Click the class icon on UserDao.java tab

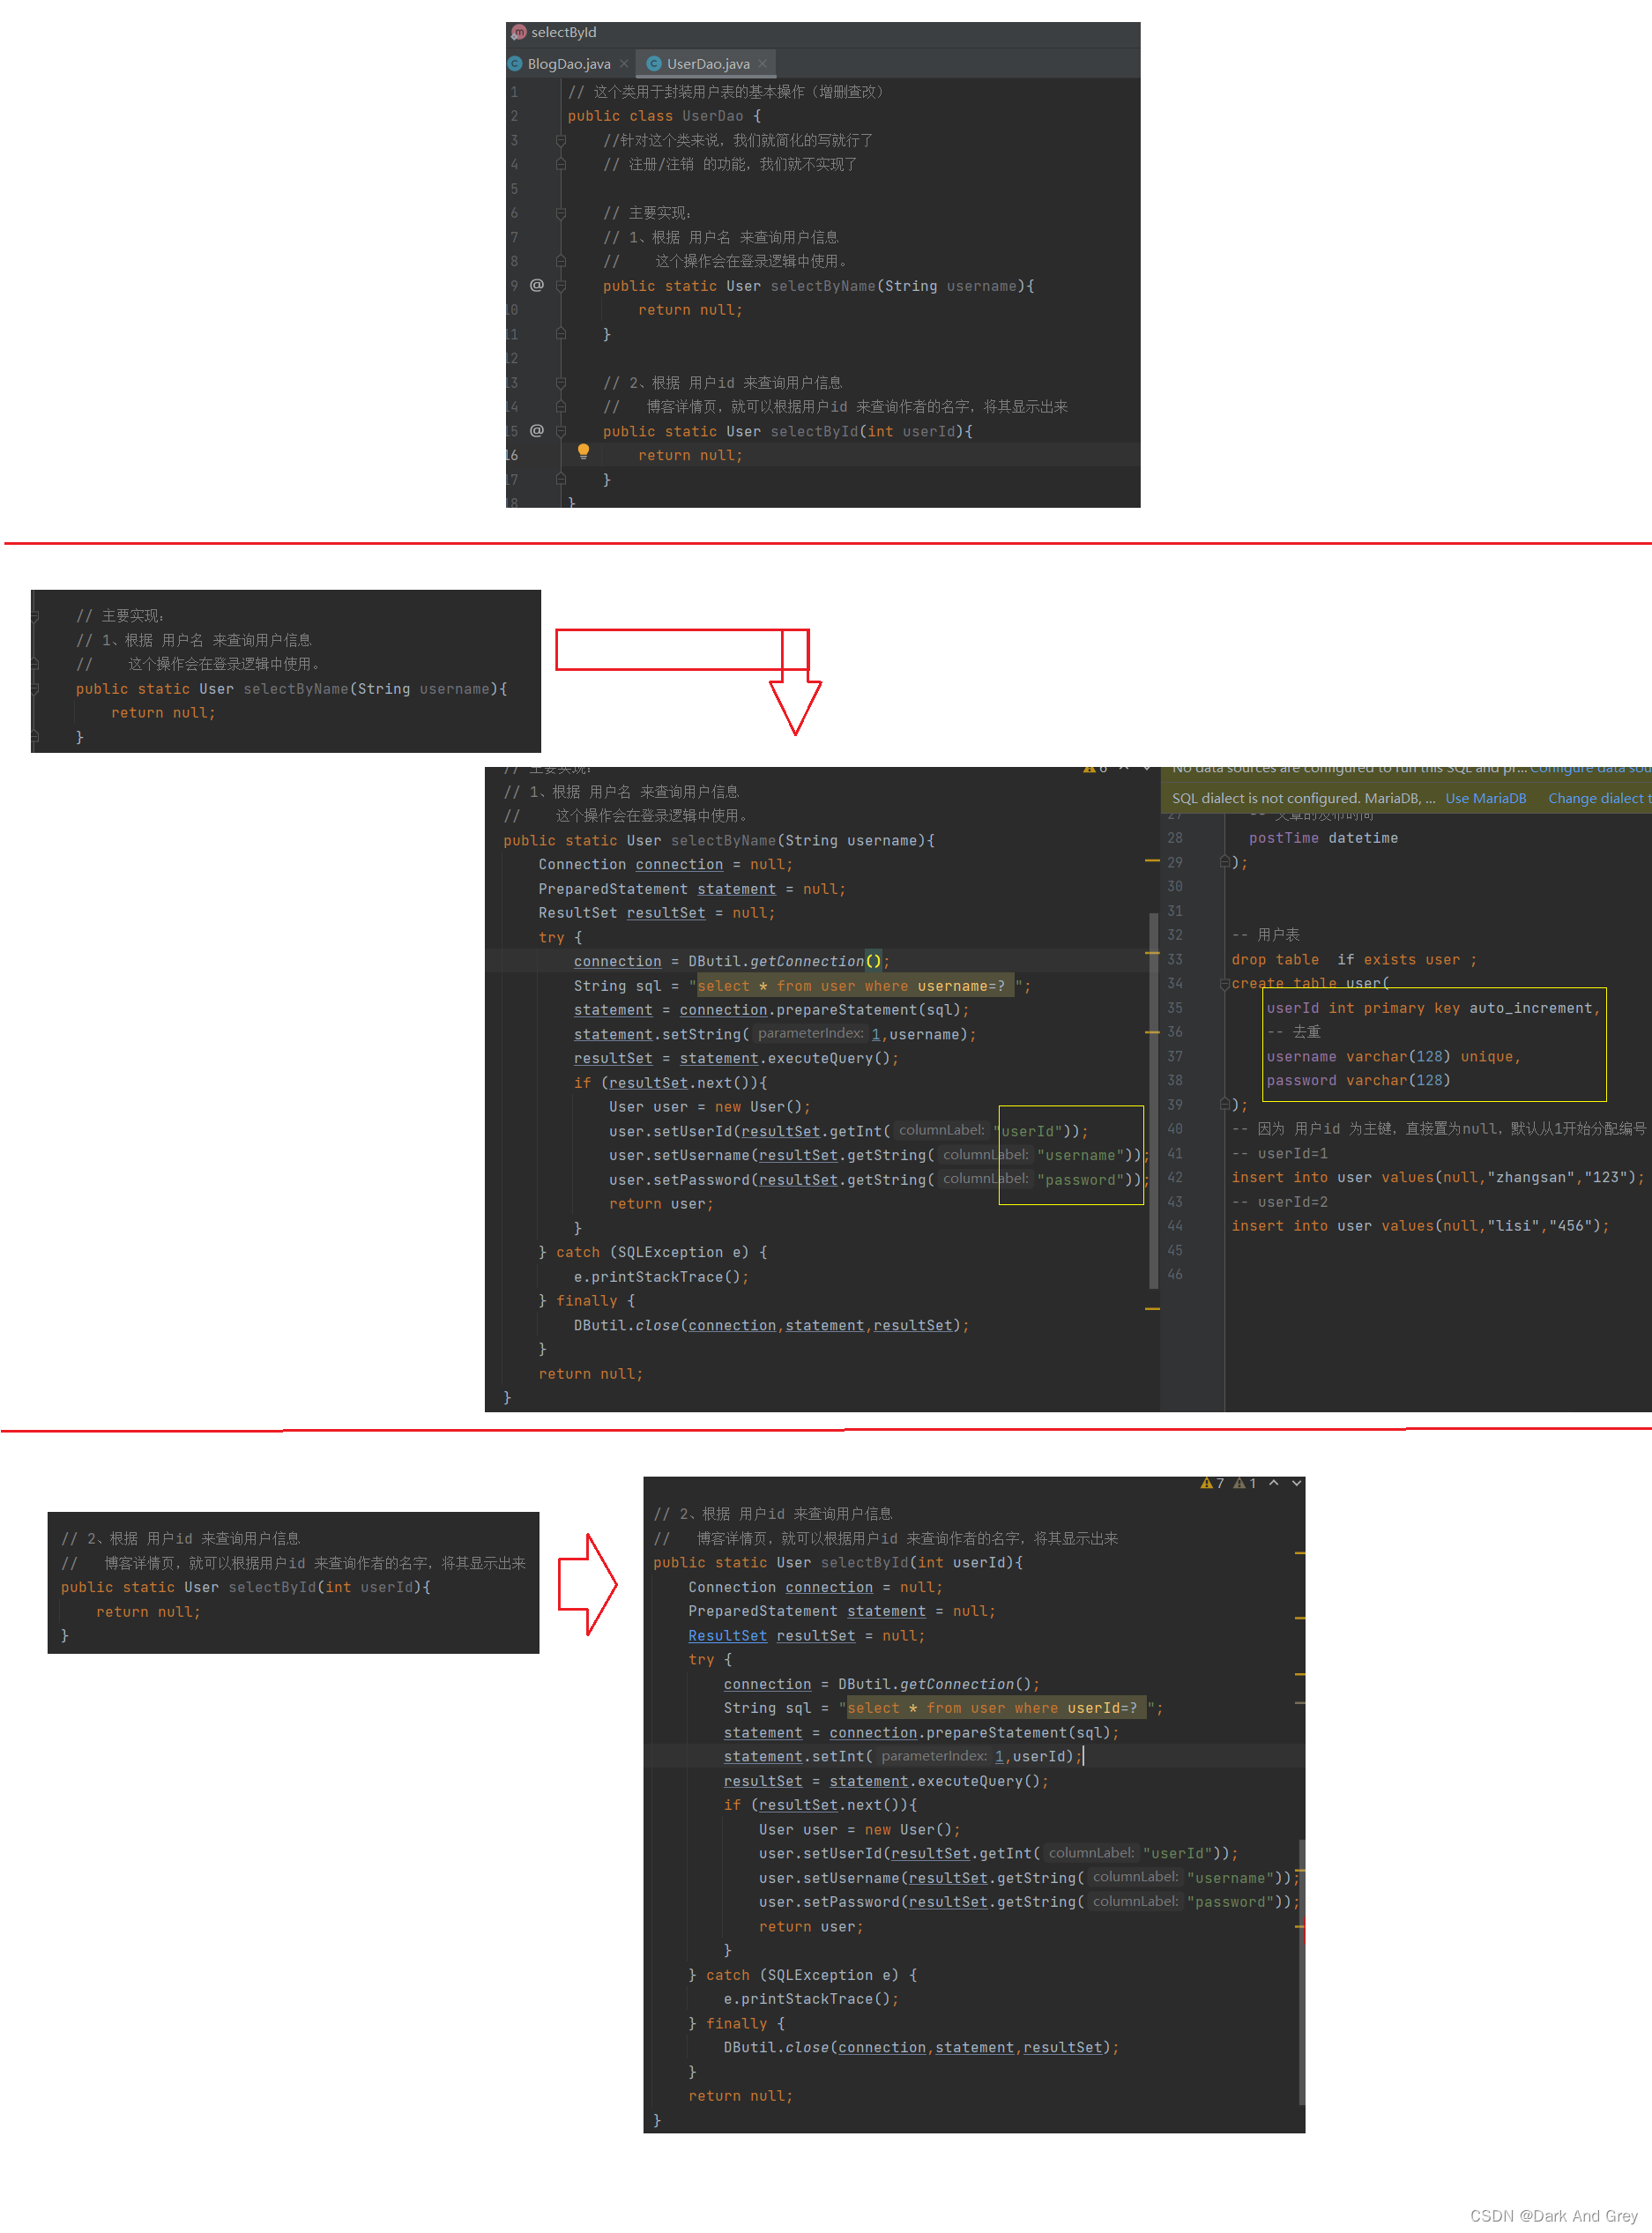pos(654,64)
